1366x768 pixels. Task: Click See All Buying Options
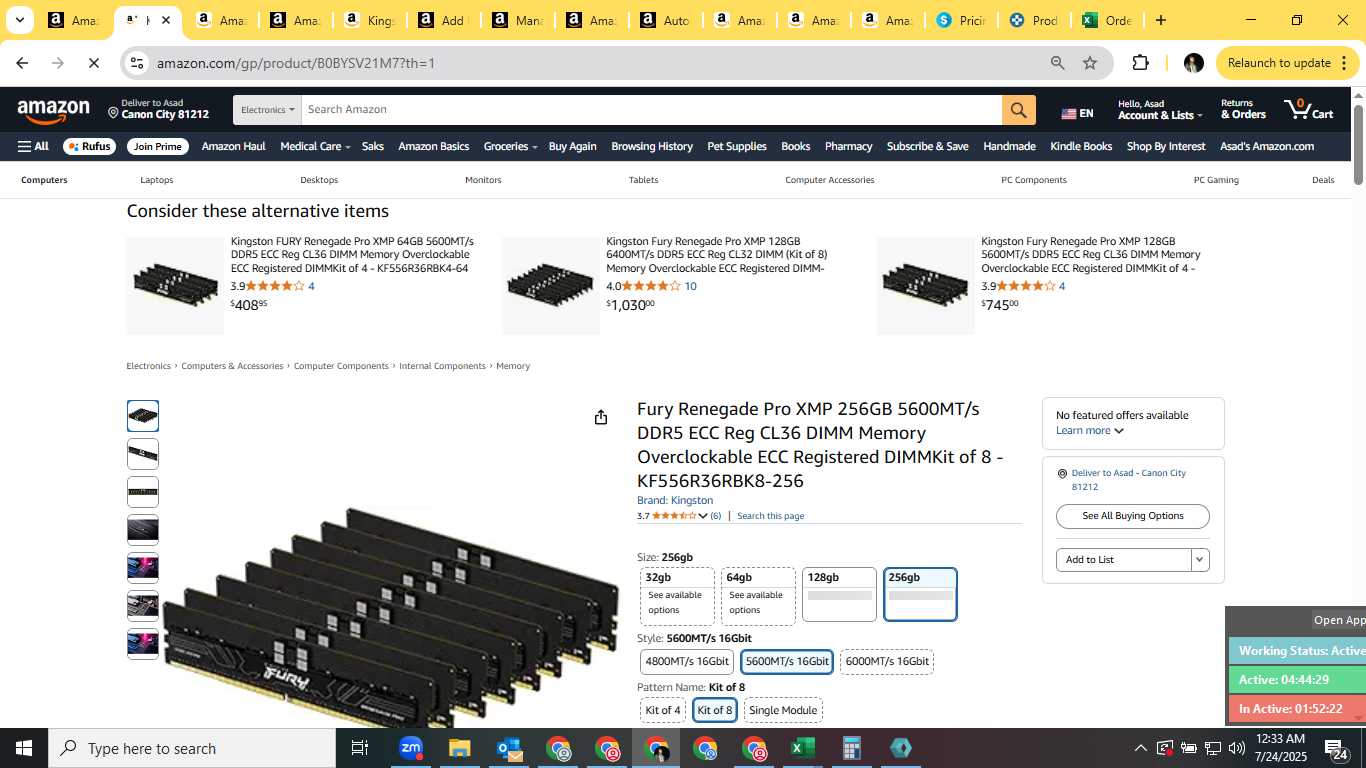(x=1133, y=516)
